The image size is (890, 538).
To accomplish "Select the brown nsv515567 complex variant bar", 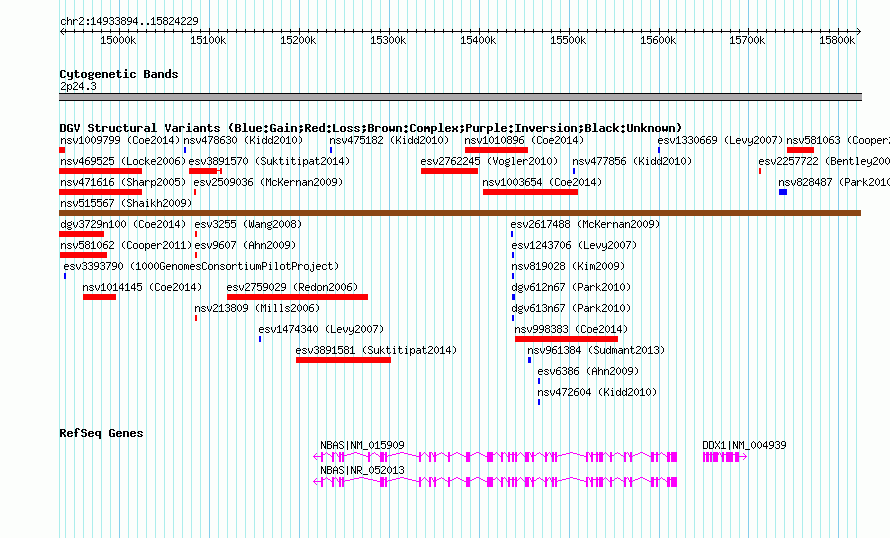I will [x=460, y=213].
